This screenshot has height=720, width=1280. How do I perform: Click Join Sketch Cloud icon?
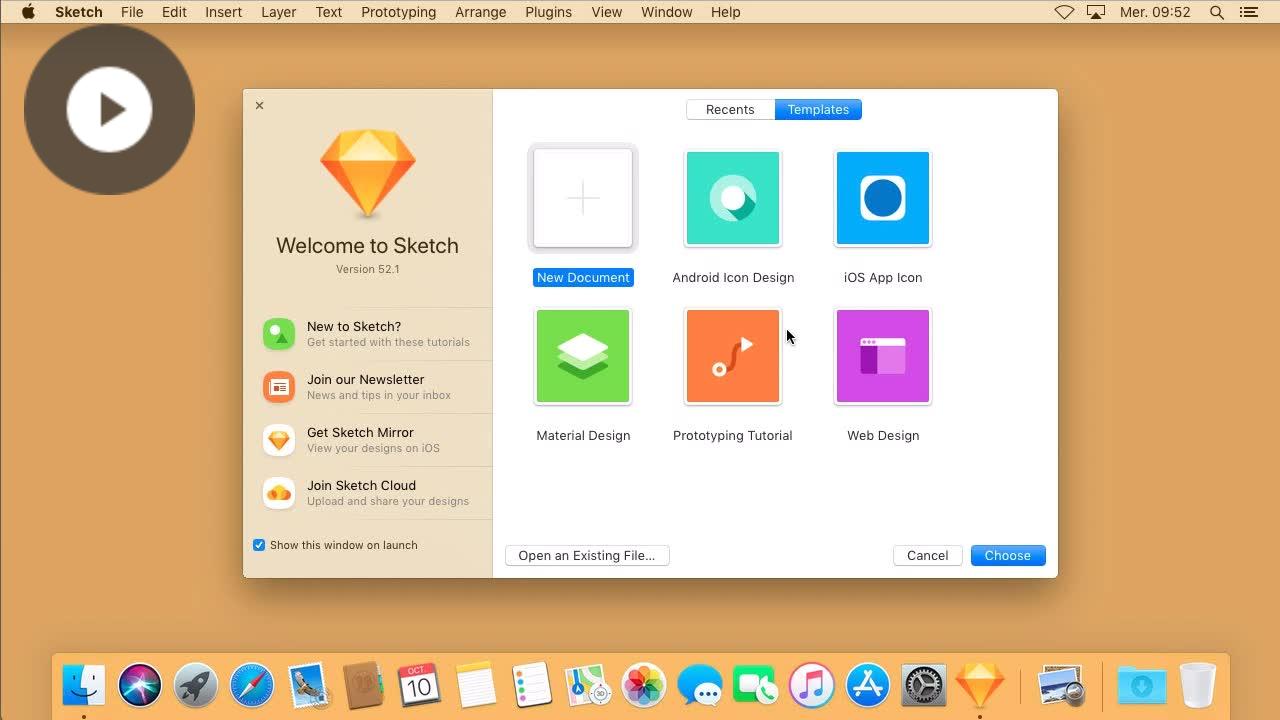[279, 493]
